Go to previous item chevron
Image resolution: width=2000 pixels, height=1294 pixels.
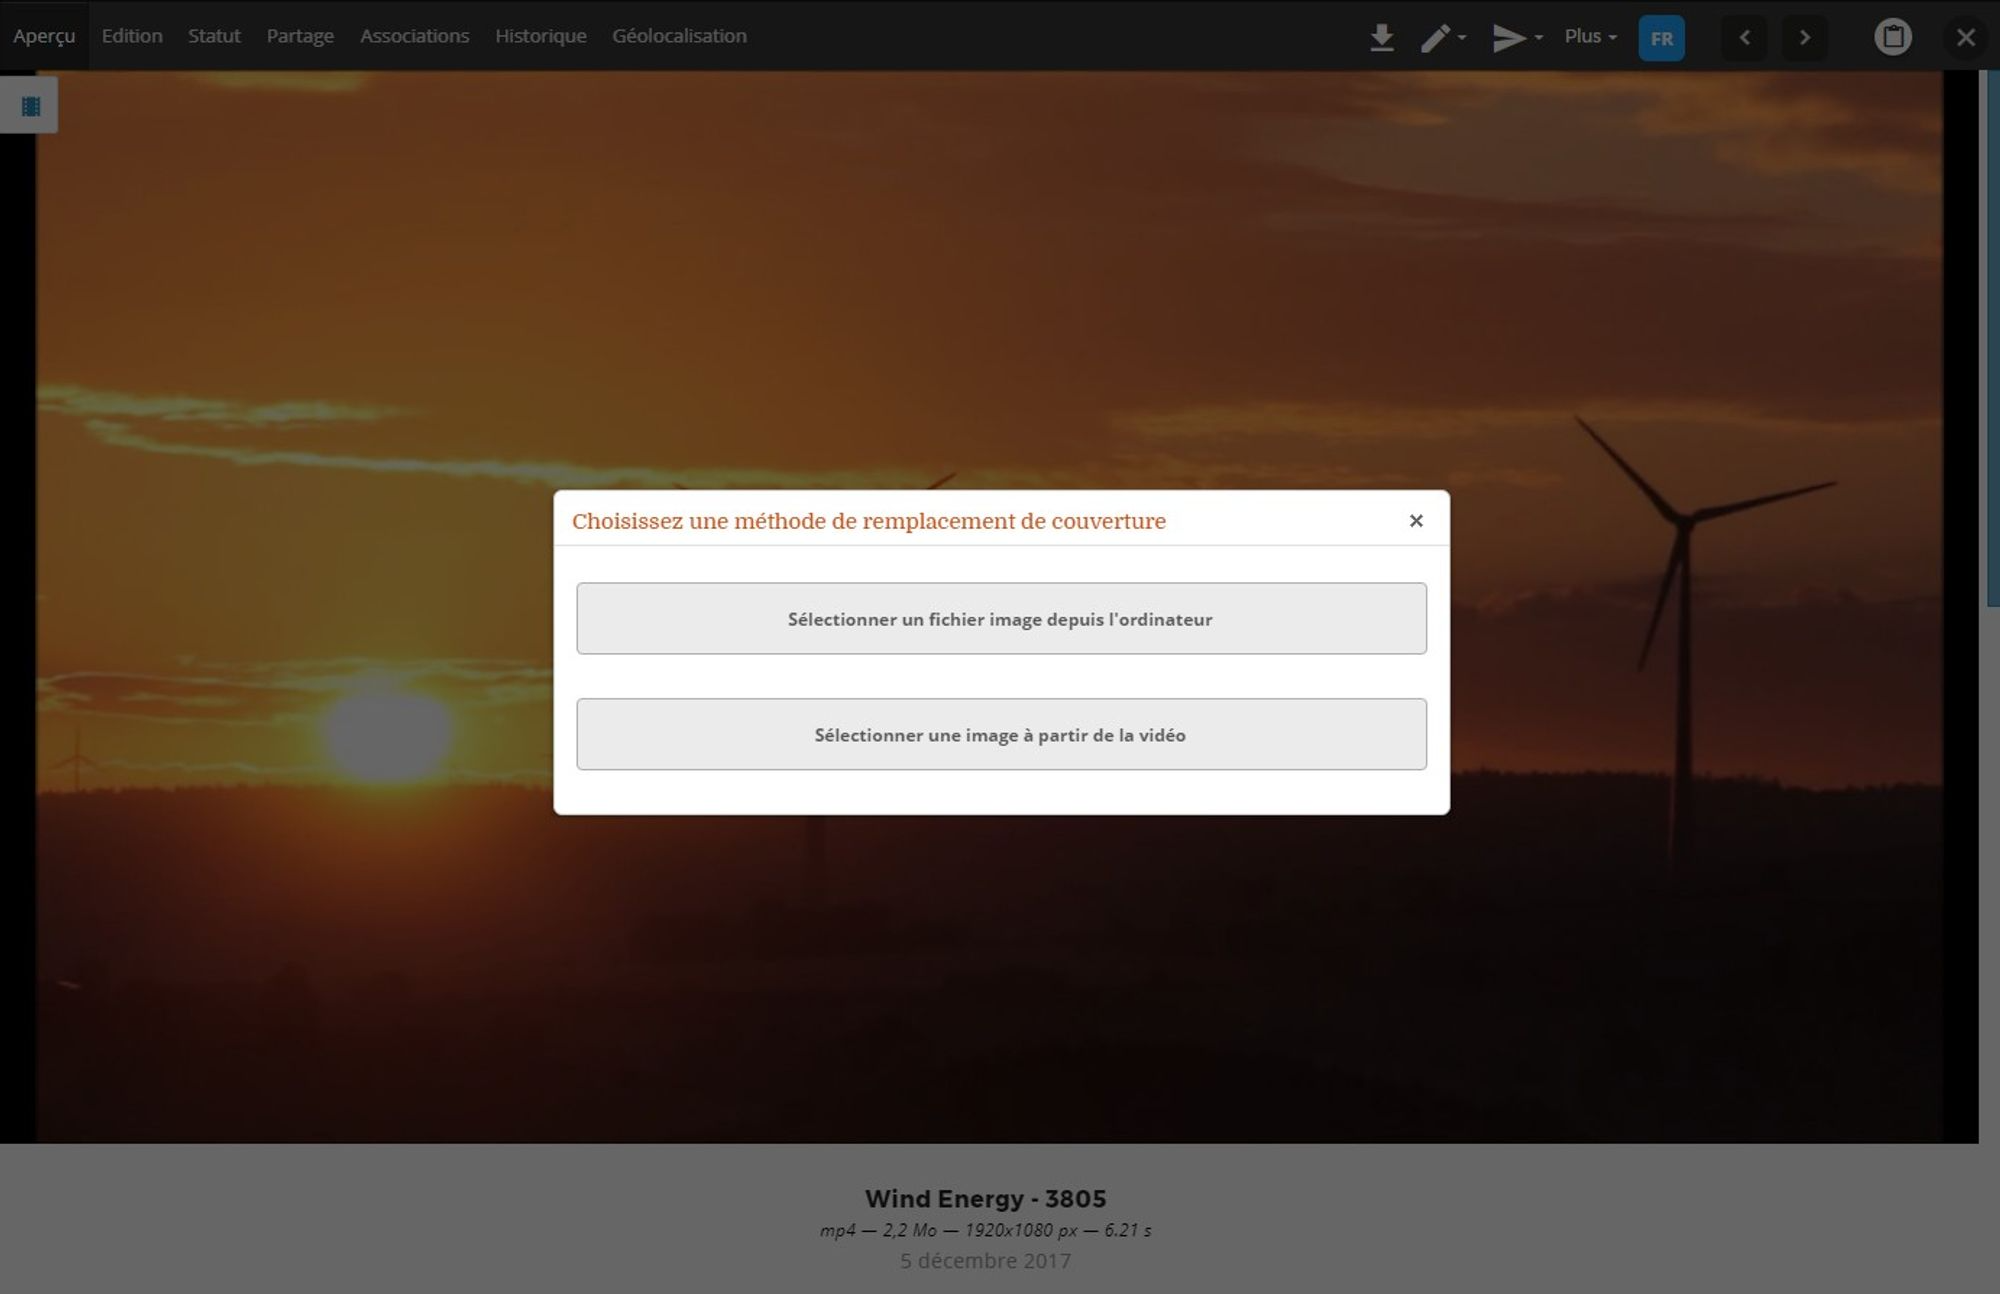pyautogui.click(x=1745, y=38)
